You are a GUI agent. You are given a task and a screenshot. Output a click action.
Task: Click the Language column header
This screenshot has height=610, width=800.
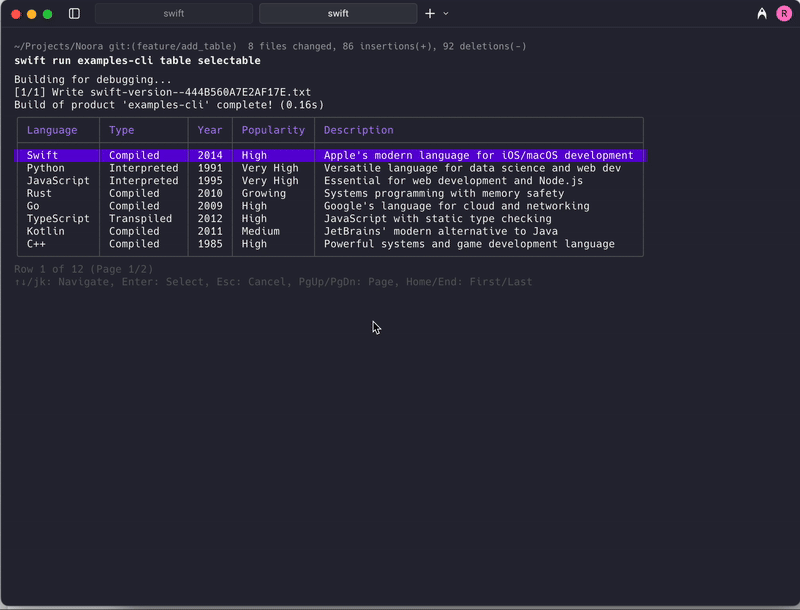tap(53, 130)
